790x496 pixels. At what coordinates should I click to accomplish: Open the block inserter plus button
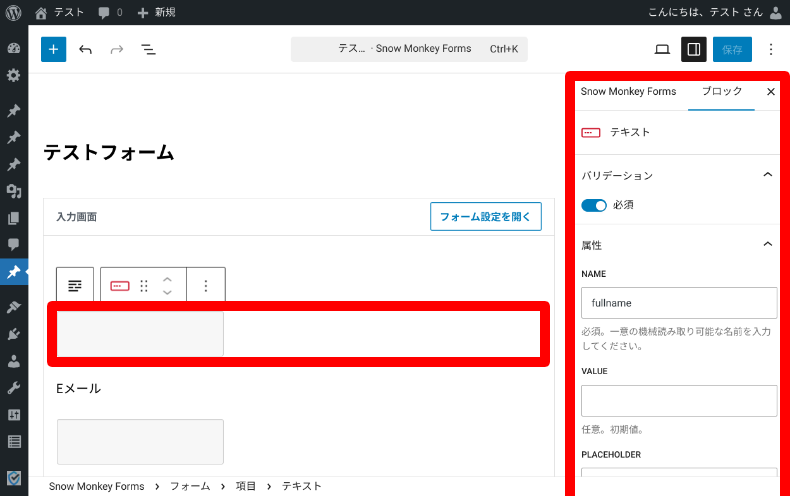coord(53,49)
